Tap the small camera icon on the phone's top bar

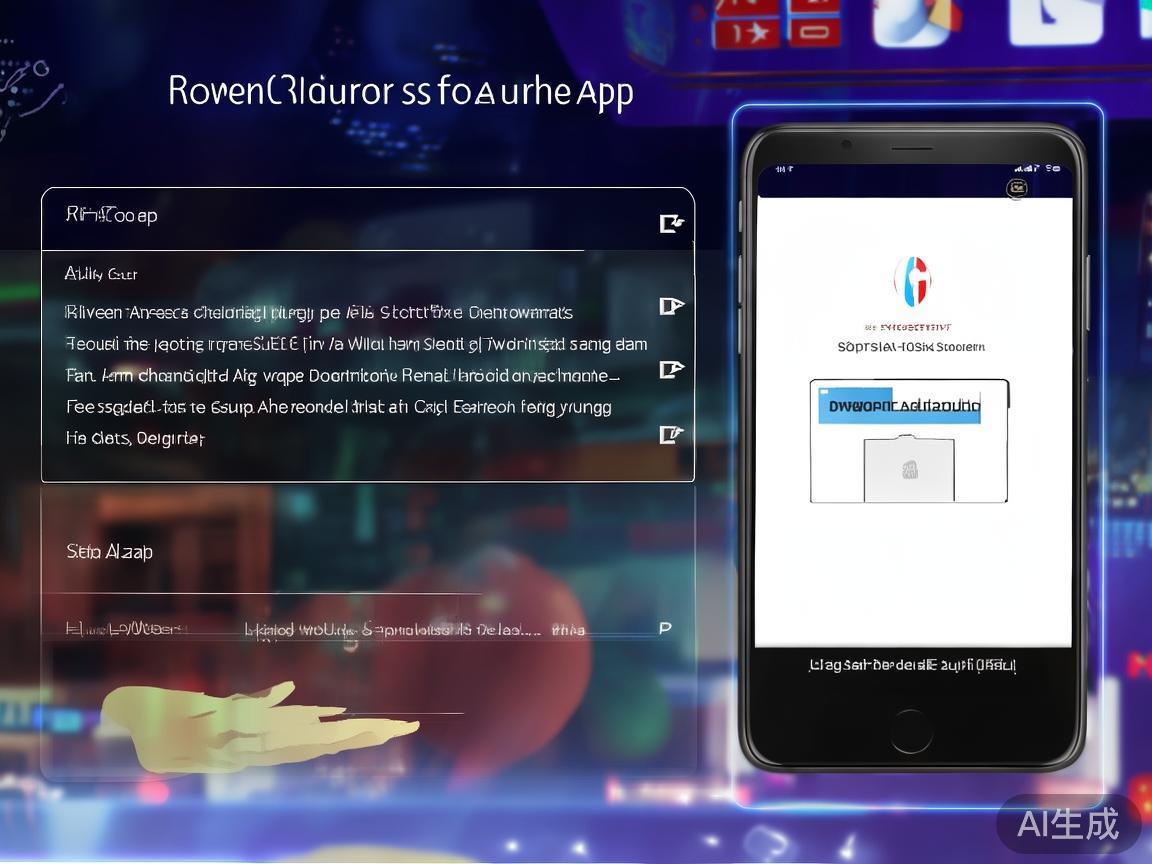click(x=1017, y=188)
